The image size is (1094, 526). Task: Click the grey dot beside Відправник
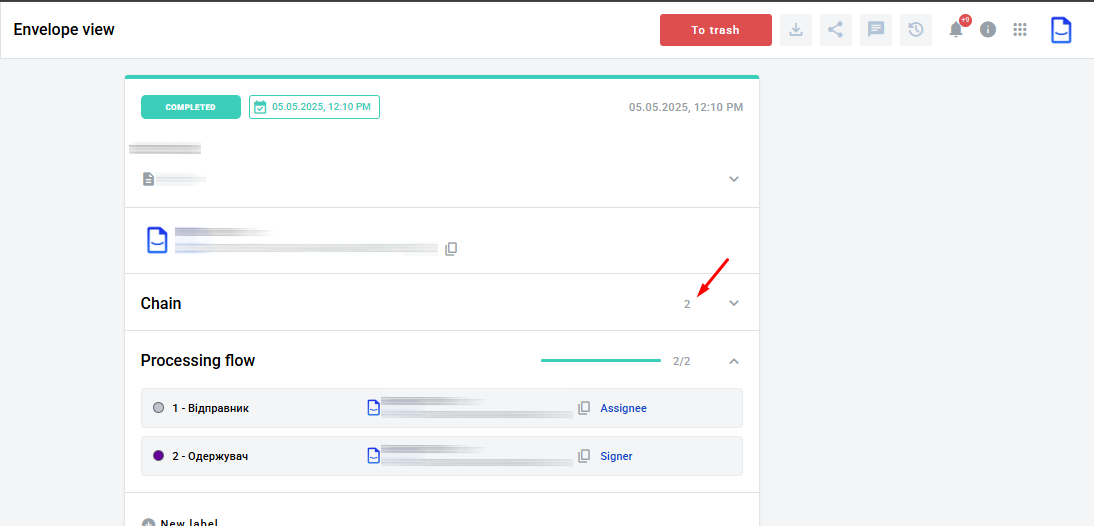coord(158,408)
